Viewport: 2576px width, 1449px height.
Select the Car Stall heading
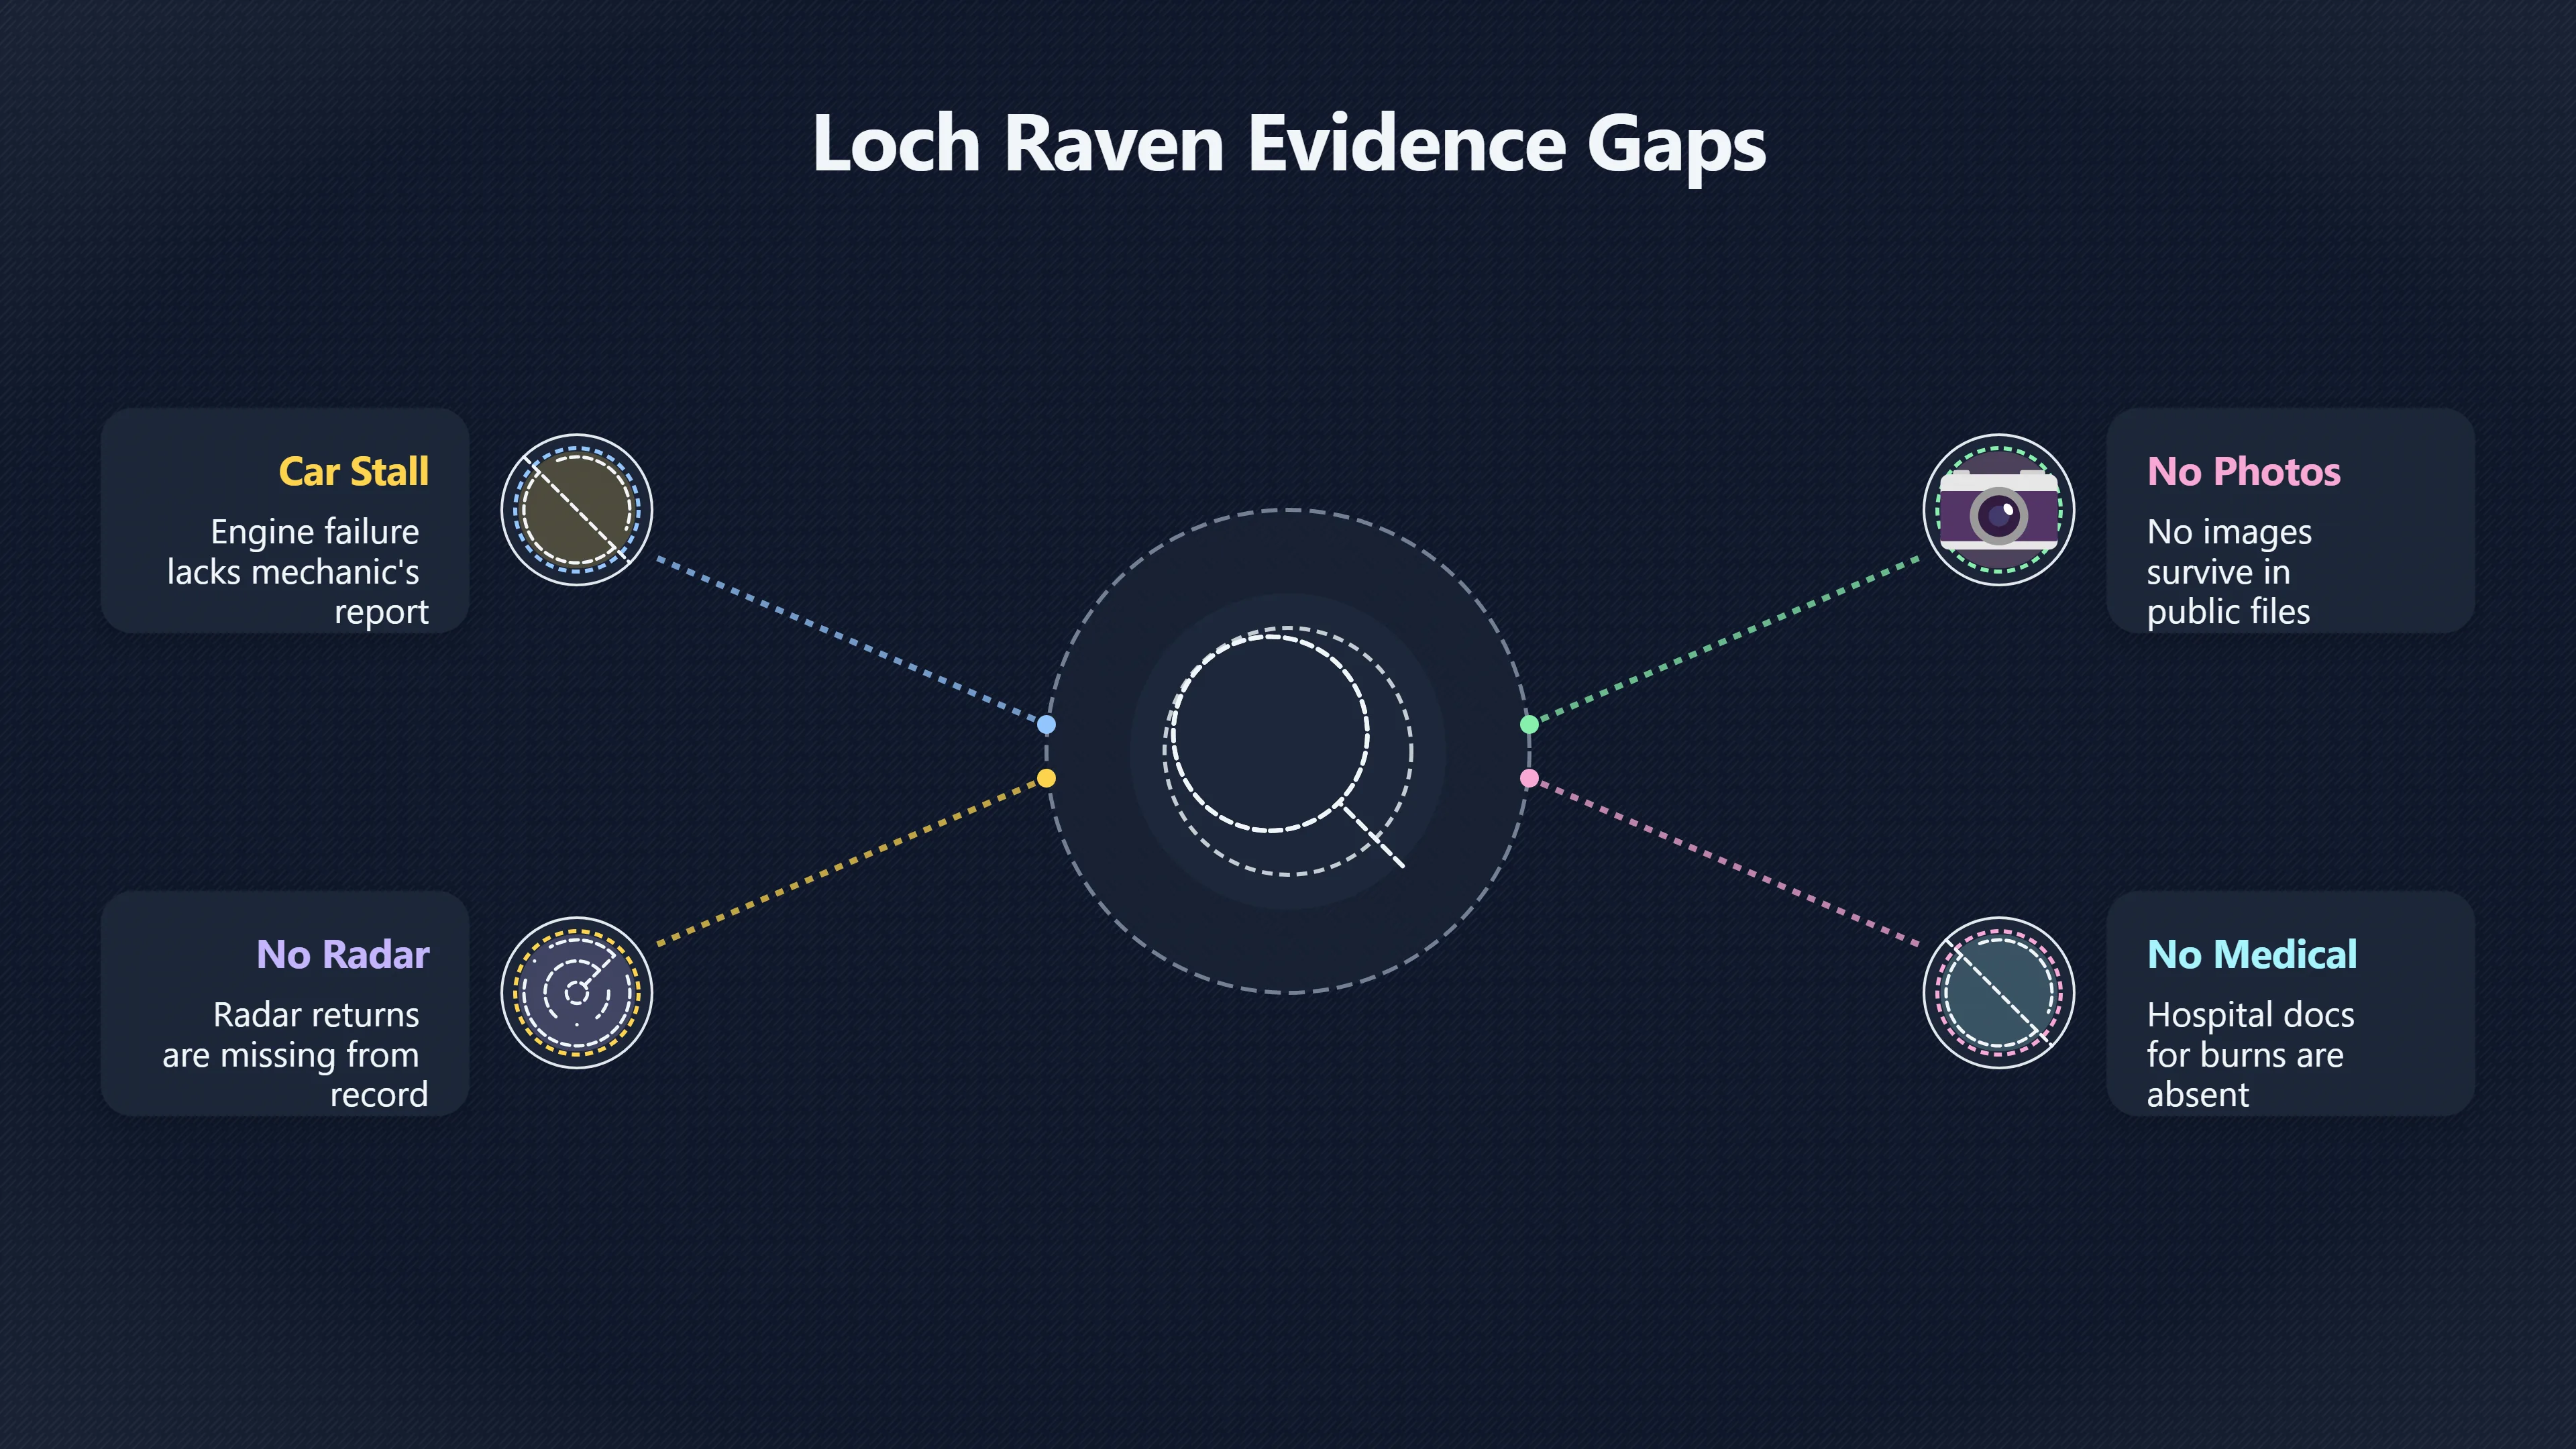pyautogui.click(x=354, y=471)
